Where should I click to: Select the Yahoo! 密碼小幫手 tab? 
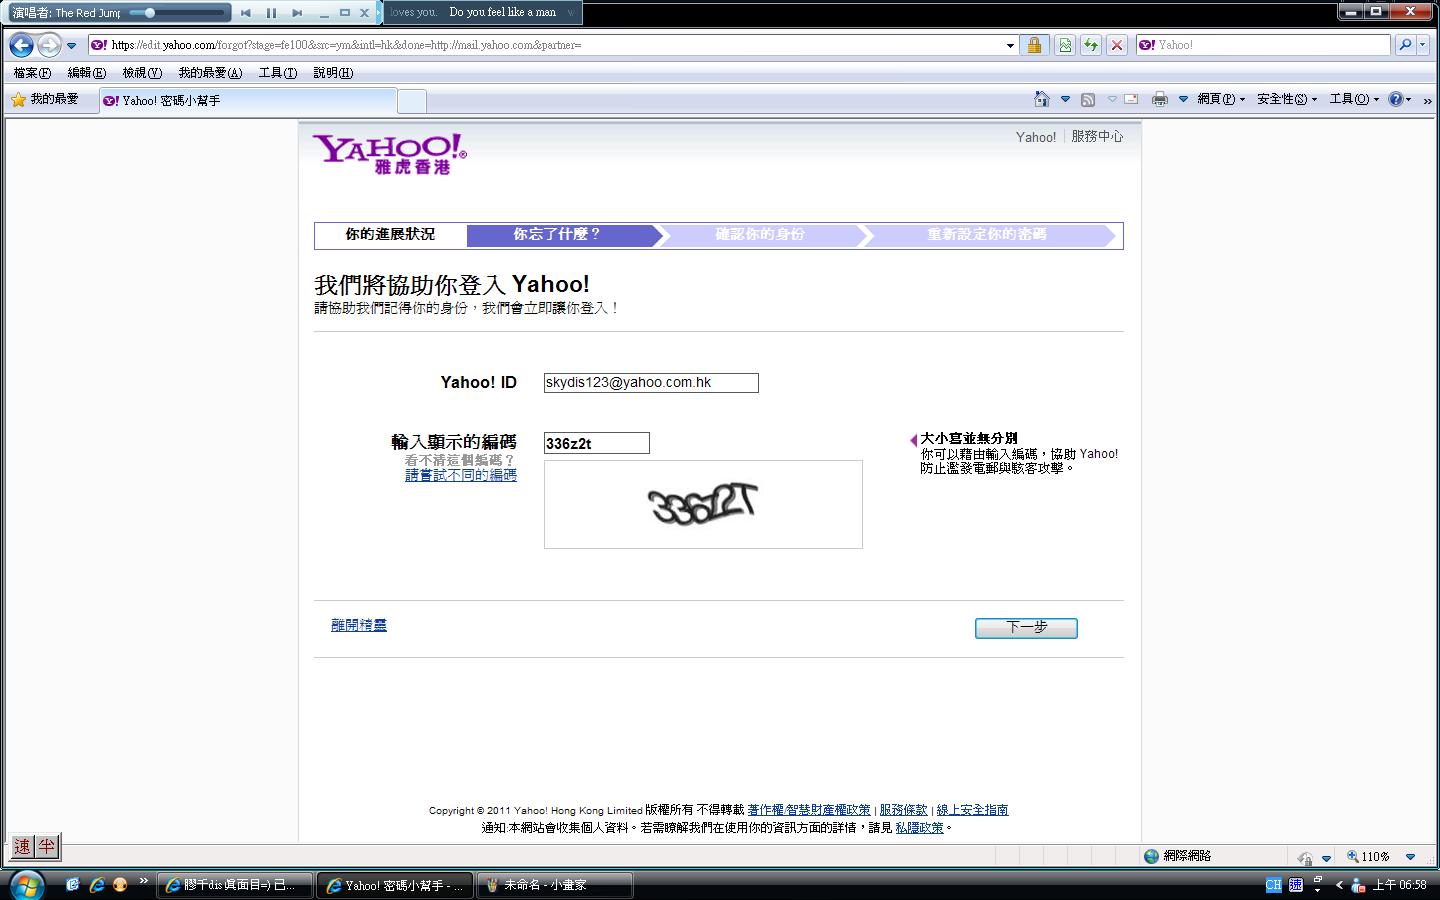coord(248,100)
